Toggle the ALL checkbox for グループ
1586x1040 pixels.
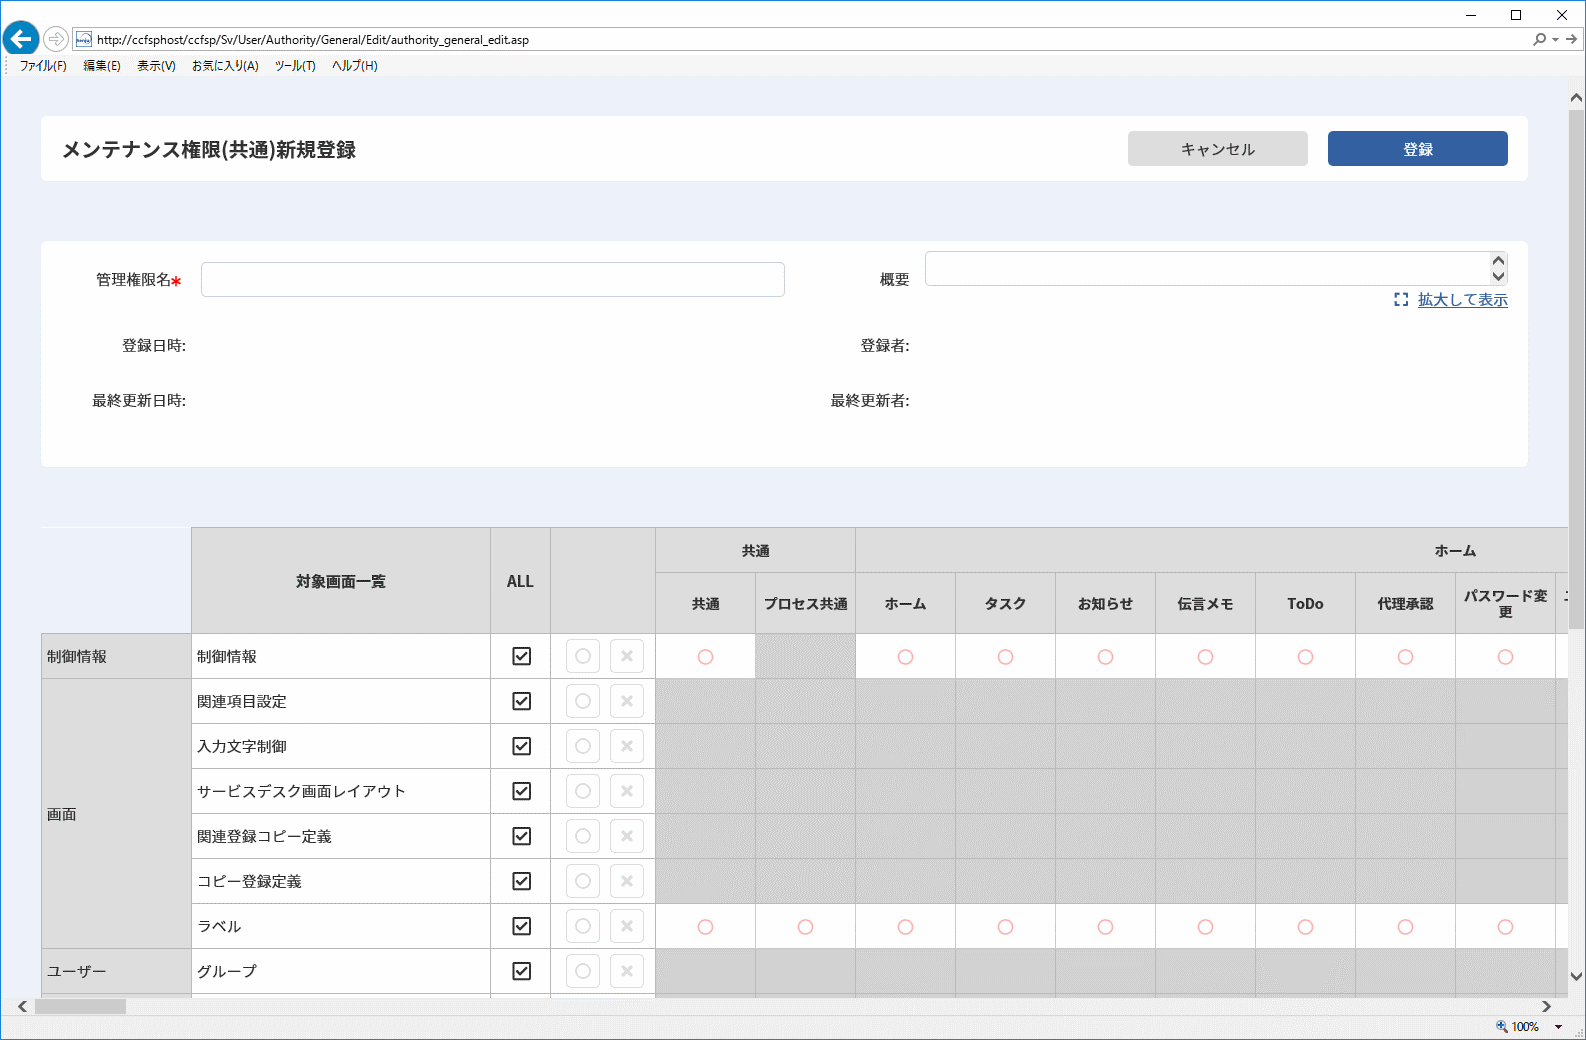coord(521,971)
